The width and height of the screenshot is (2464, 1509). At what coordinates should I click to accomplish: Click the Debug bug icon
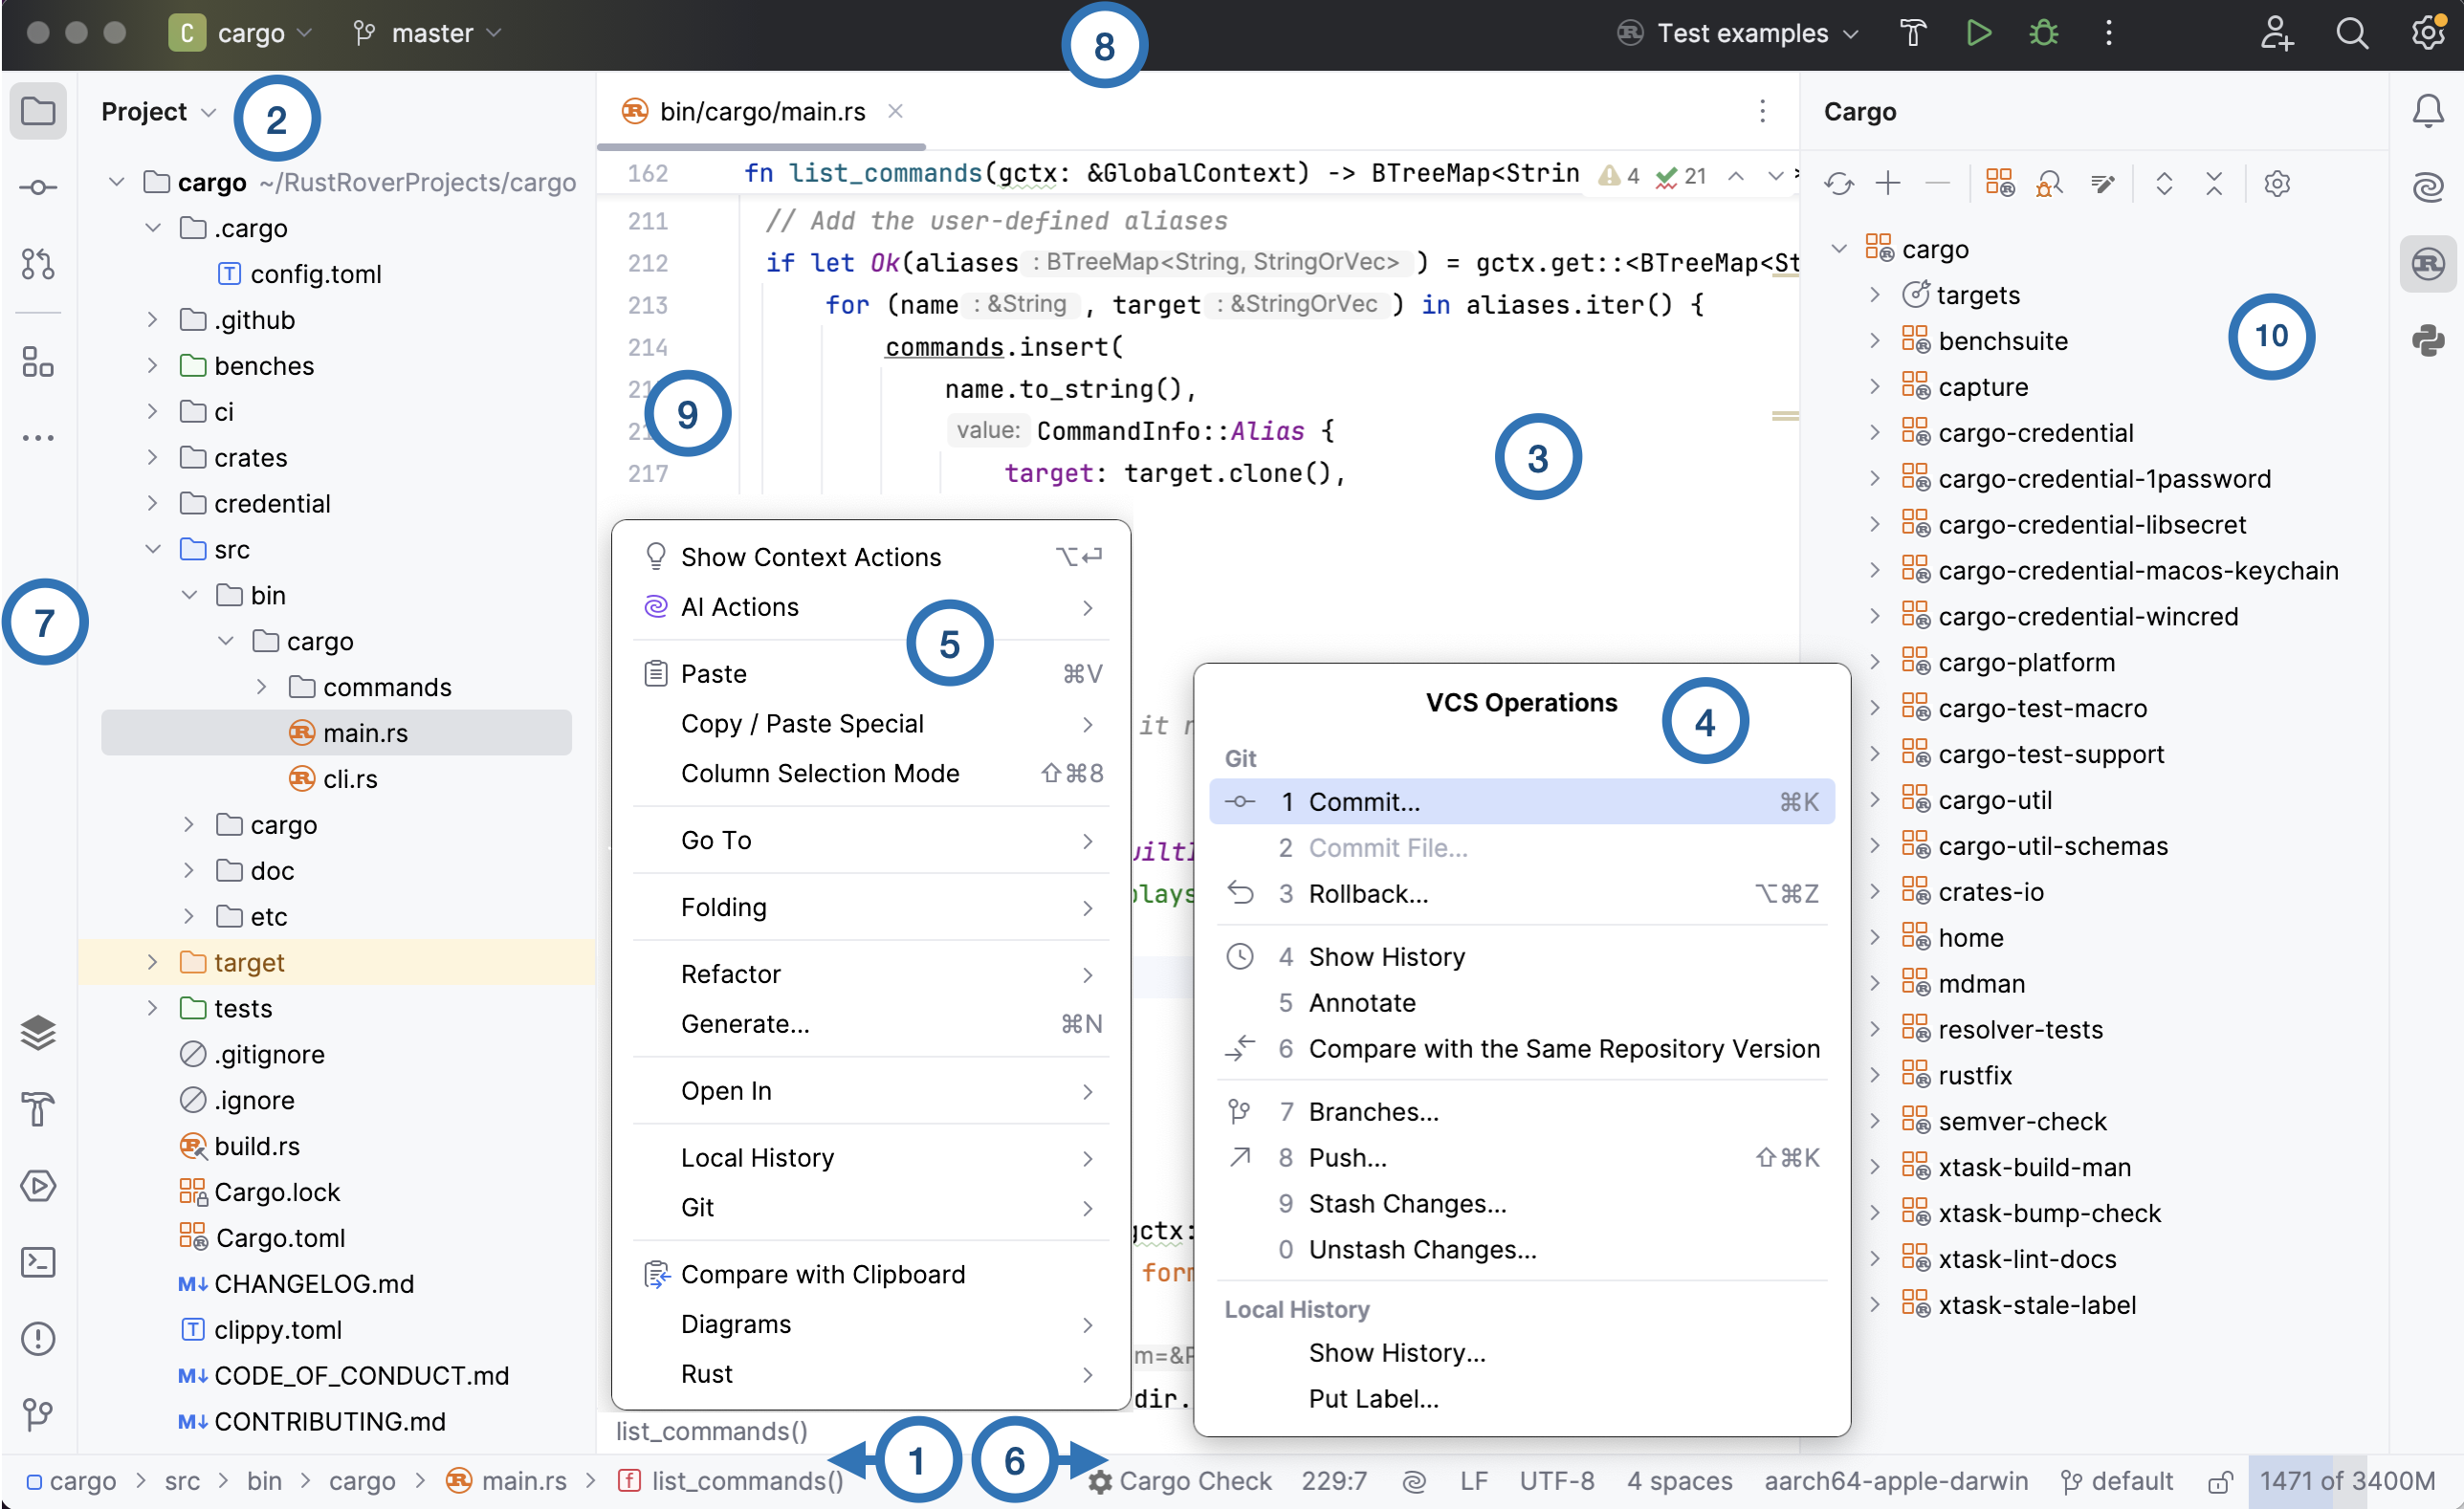2043,33
